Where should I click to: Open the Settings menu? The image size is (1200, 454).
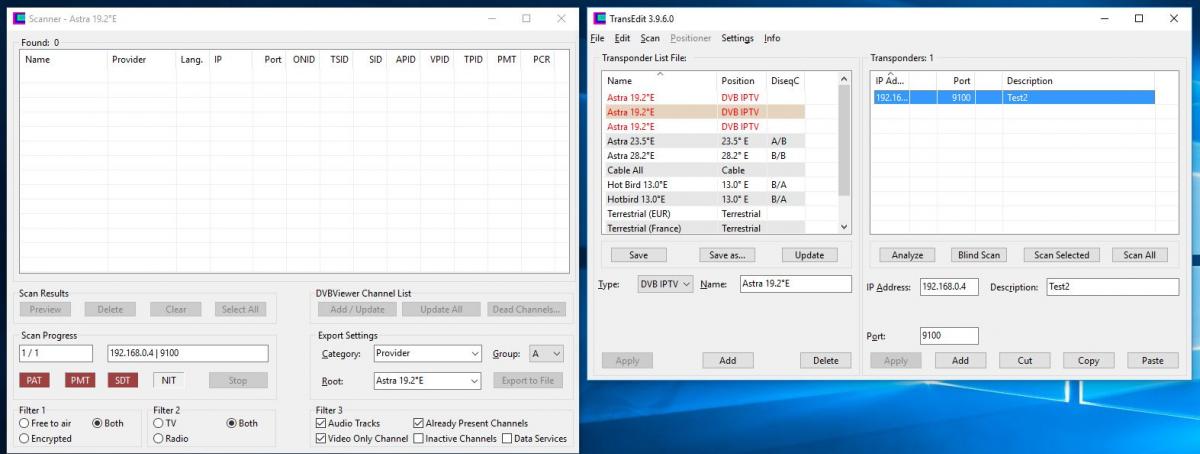[737, 38]
